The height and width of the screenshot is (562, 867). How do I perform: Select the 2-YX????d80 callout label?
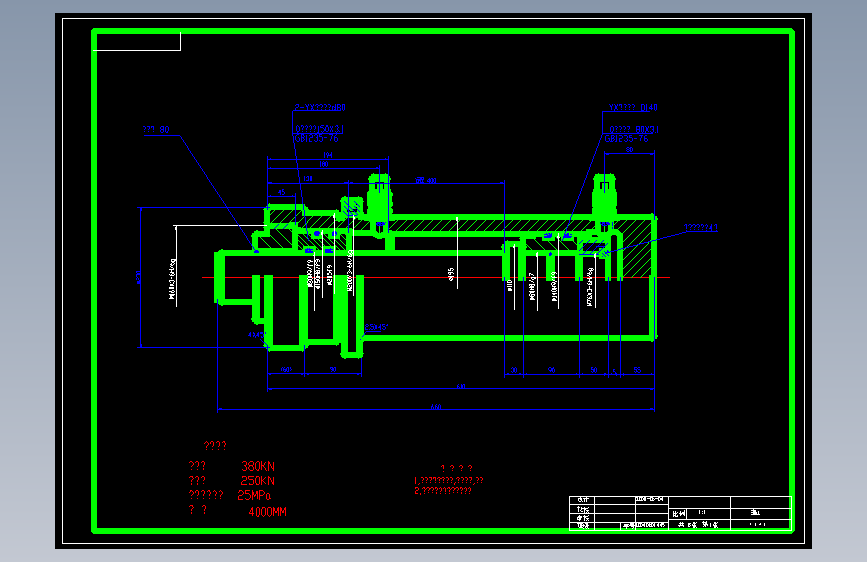(320, 107)
